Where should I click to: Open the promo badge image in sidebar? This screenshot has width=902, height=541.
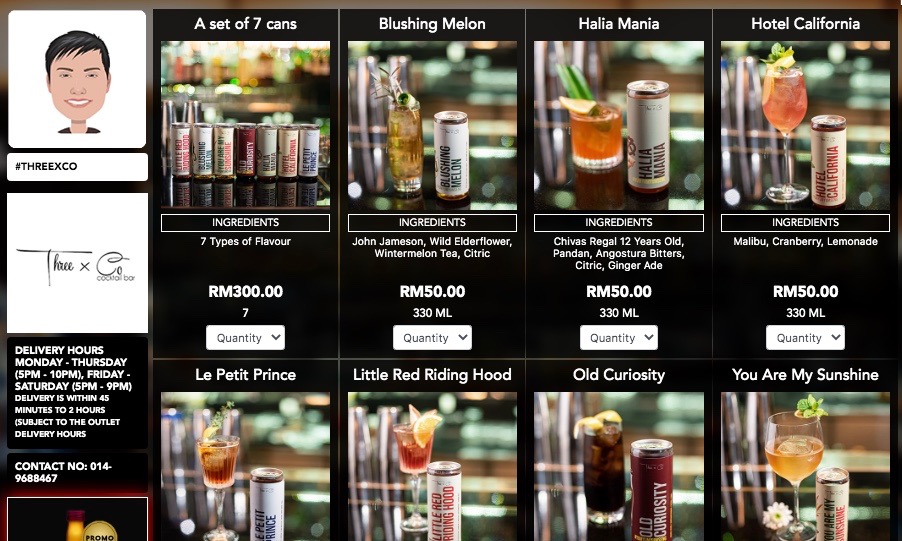click(77, 520)
